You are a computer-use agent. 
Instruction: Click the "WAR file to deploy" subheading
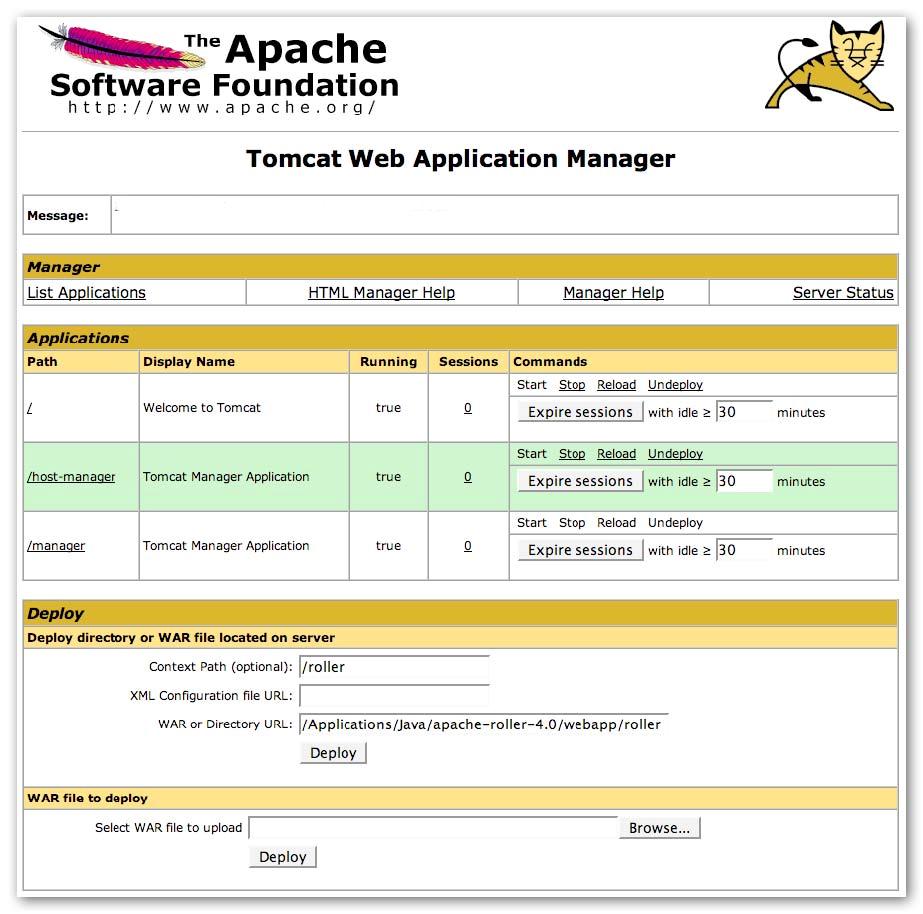tap(88, 798)
